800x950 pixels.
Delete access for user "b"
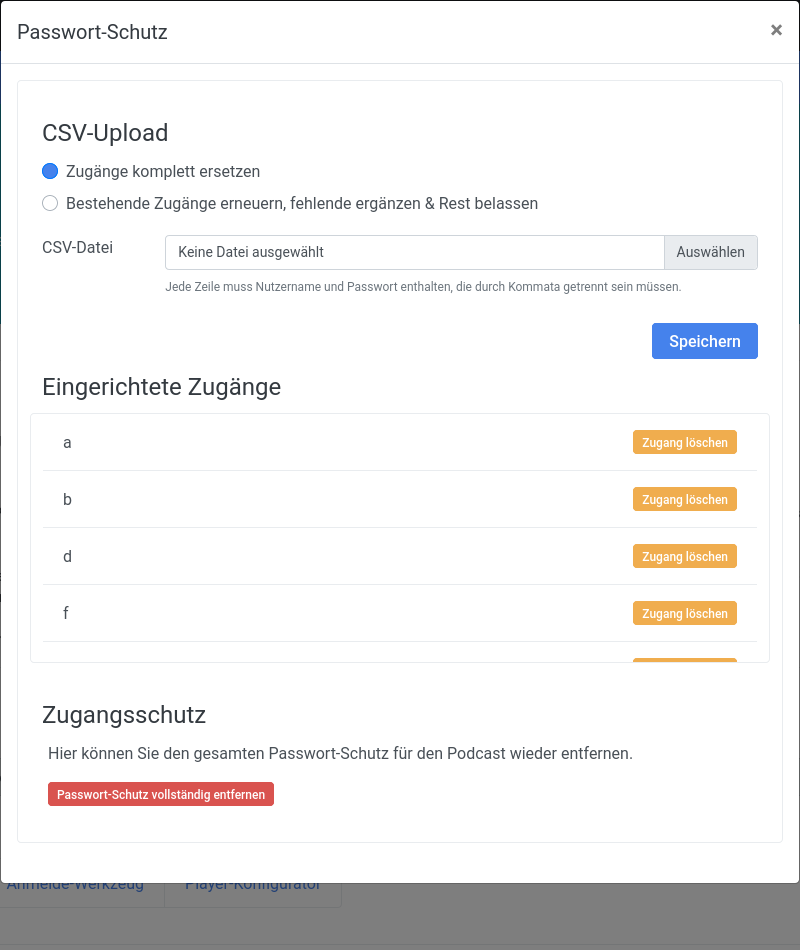[684, 499]
